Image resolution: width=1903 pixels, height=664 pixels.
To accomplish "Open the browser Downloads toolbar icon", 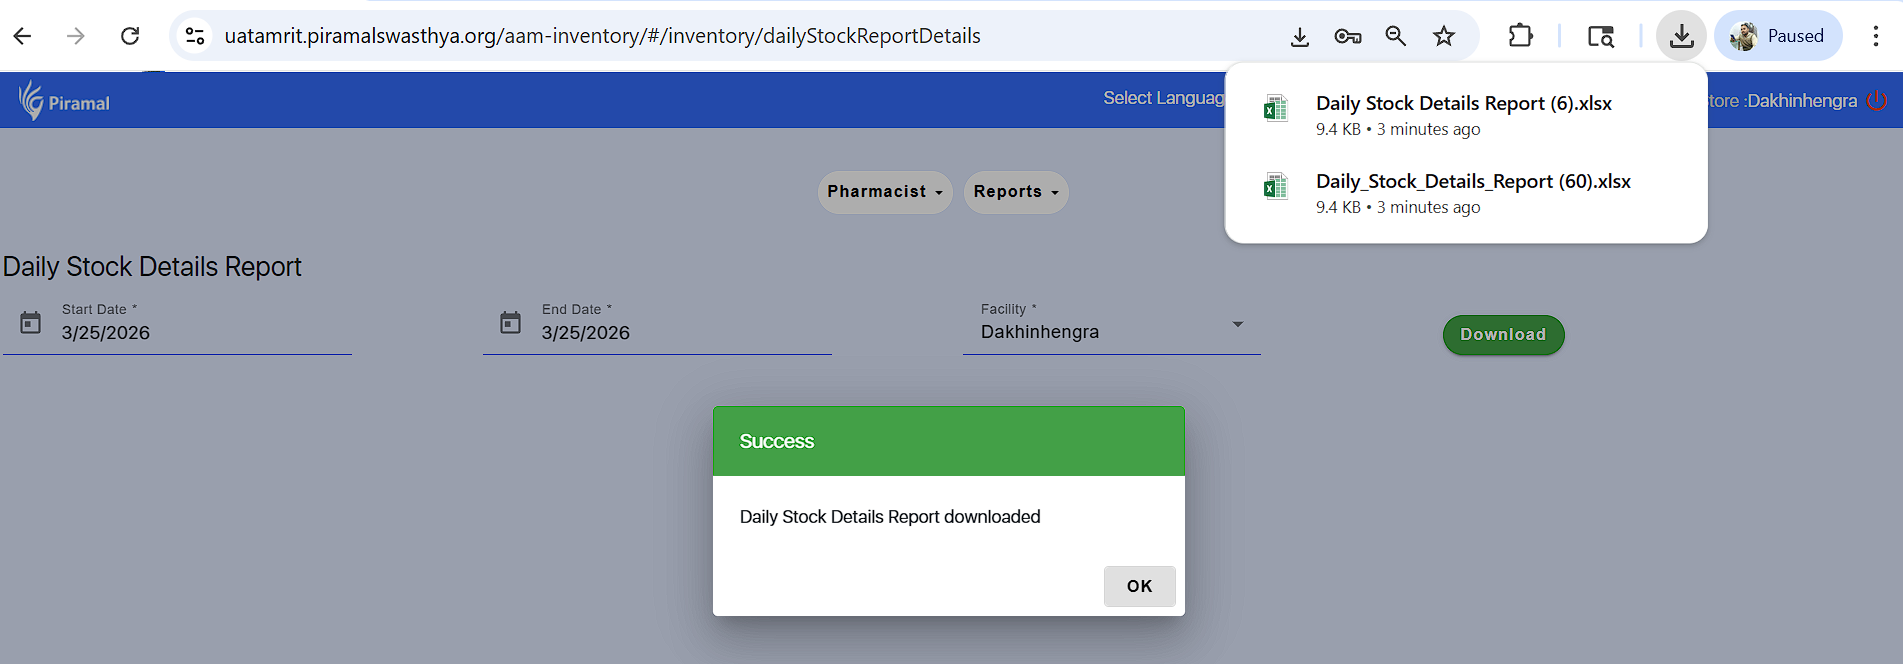I will coord(1681,36).
